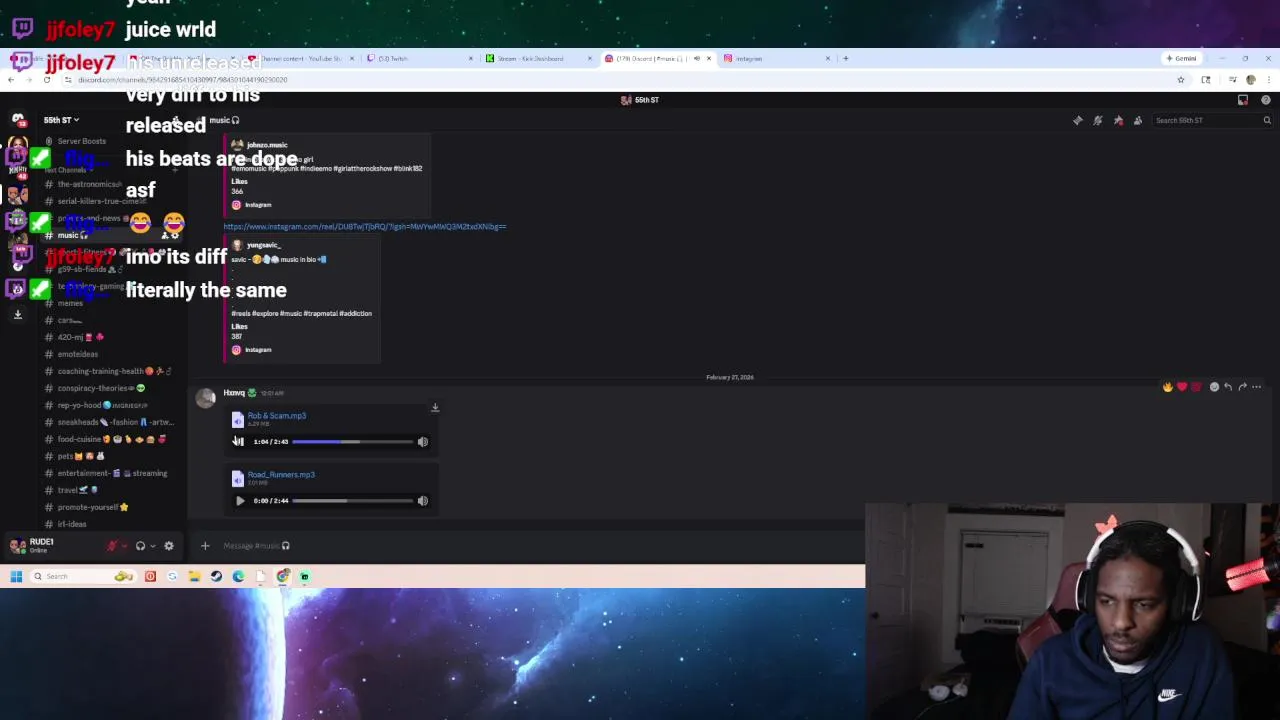This screenshot has height=720, width=1280.
Task: Open the coaching-training-health channel
Action: [x=107, y=371]
